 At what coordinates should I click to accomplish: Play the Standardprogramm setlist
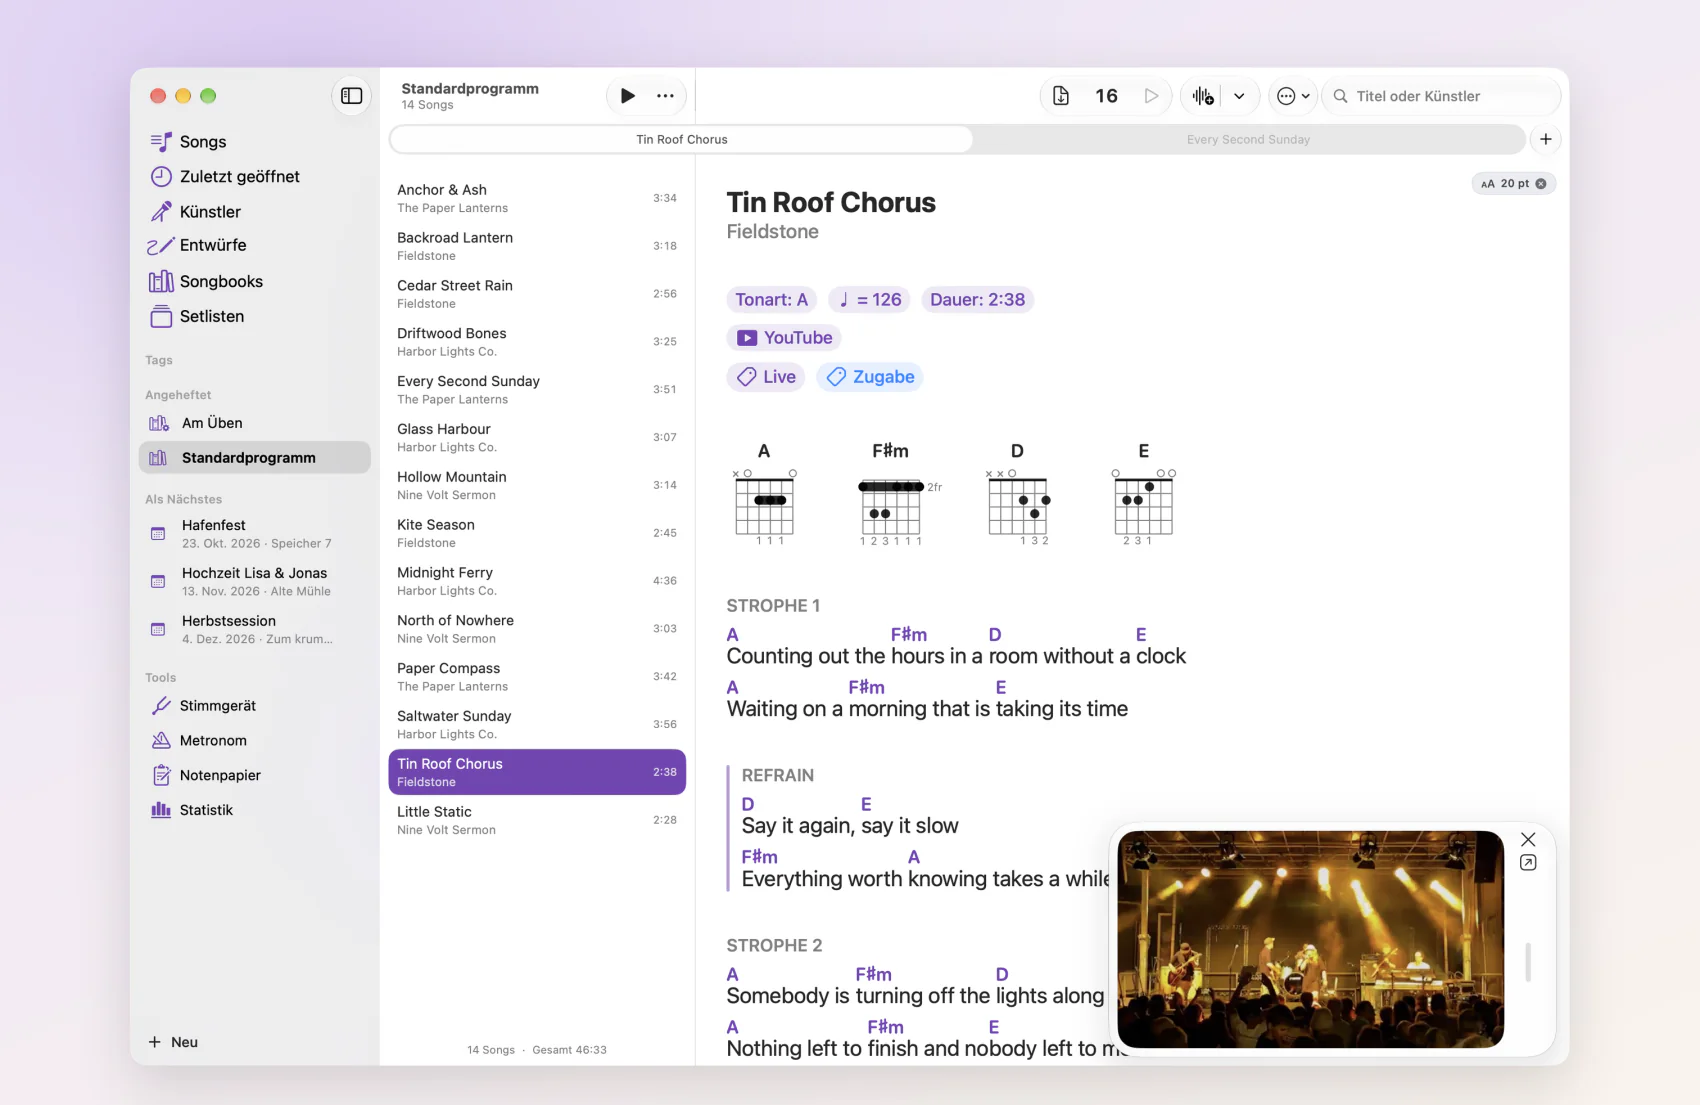click(627, 96)
